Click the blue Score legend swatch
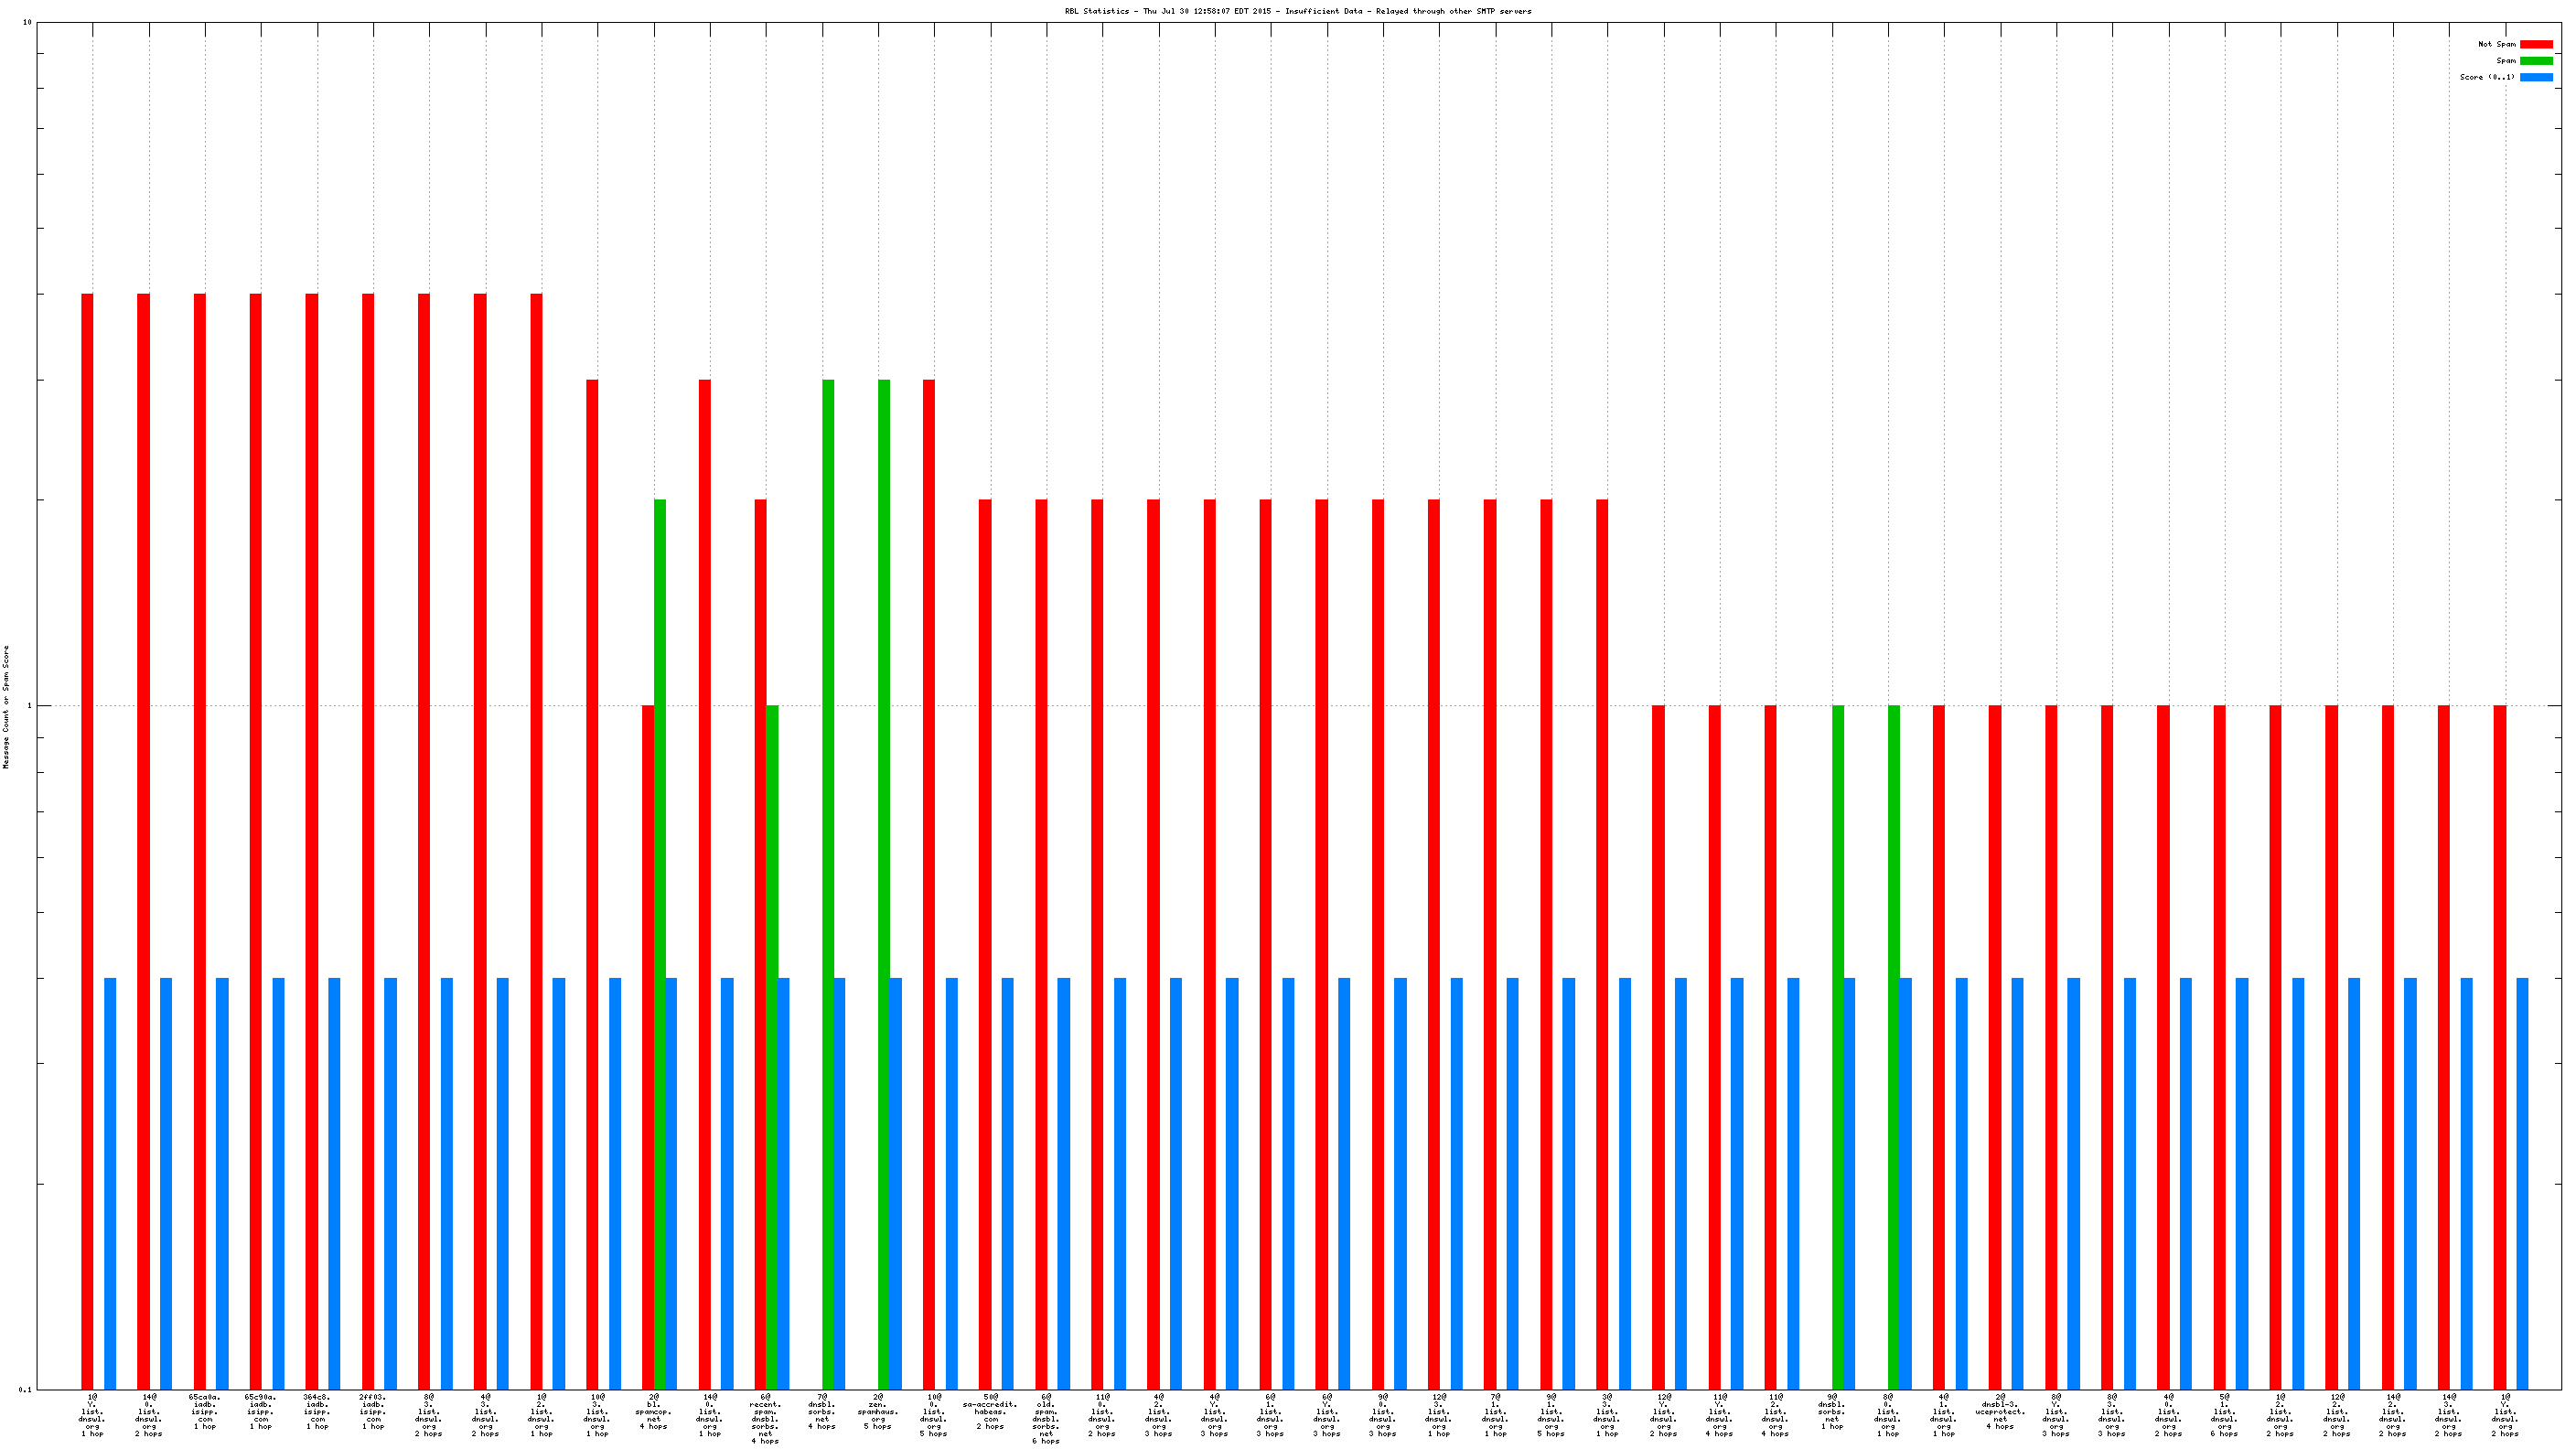The height and width of the screenshot is (1449, 2576). click(2535, 77)
